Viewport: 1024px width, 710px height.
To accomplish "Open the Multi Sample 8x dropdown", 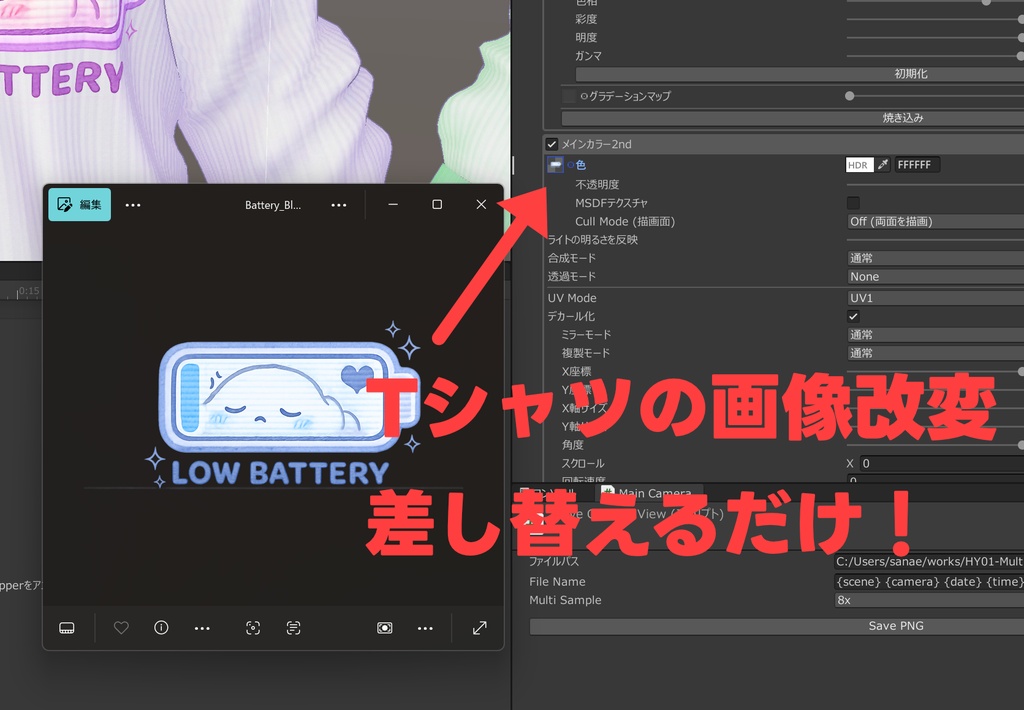I will click(929, 600).
